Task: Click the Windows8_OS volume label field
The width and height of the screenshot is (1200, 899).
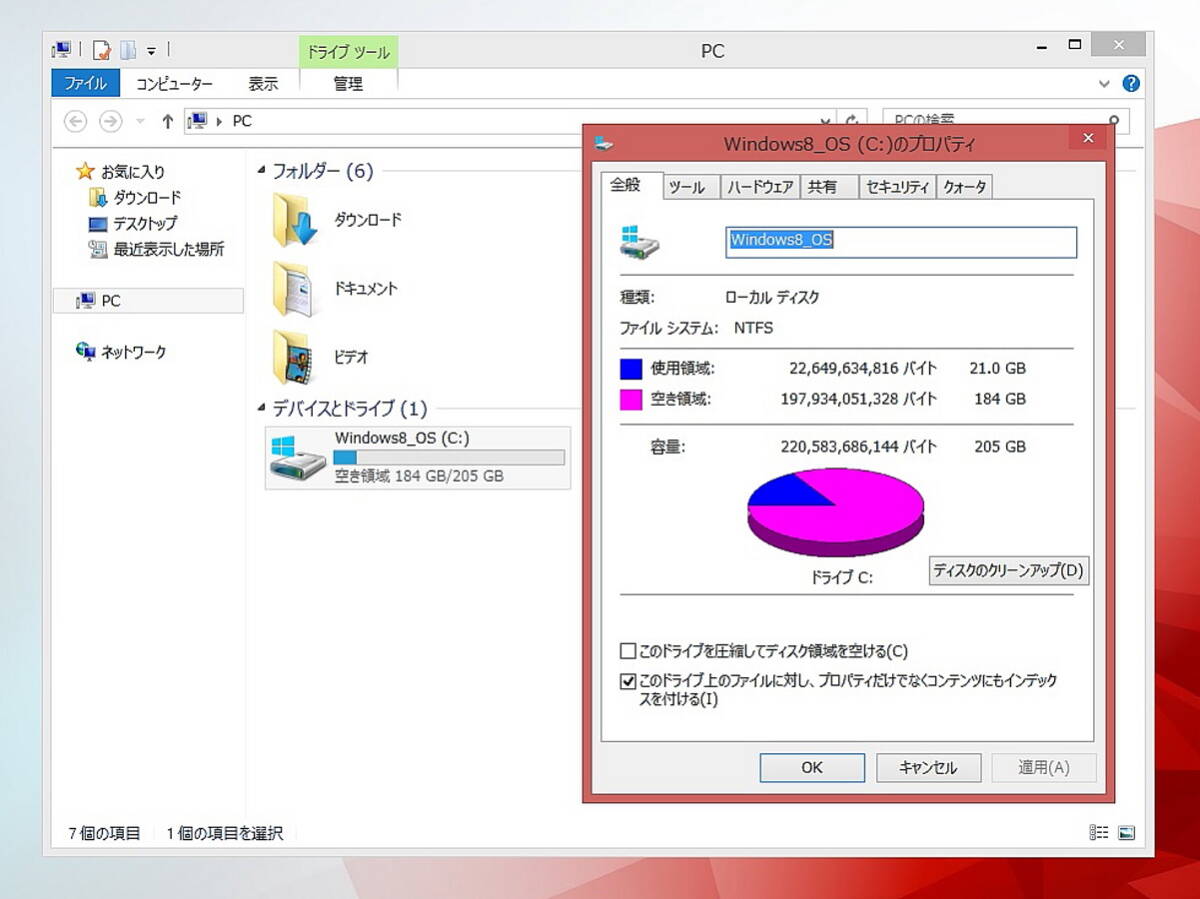Action: point(901,241)
